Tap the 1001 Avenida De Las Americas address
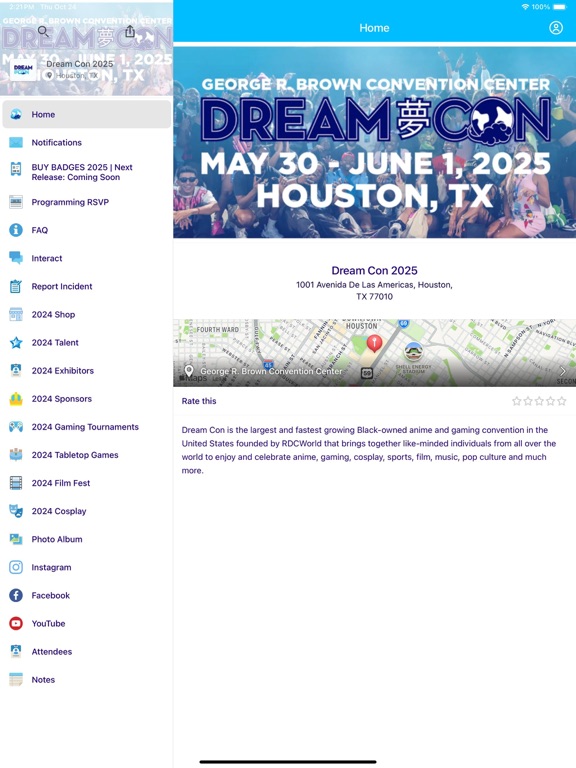 [375, 290]
